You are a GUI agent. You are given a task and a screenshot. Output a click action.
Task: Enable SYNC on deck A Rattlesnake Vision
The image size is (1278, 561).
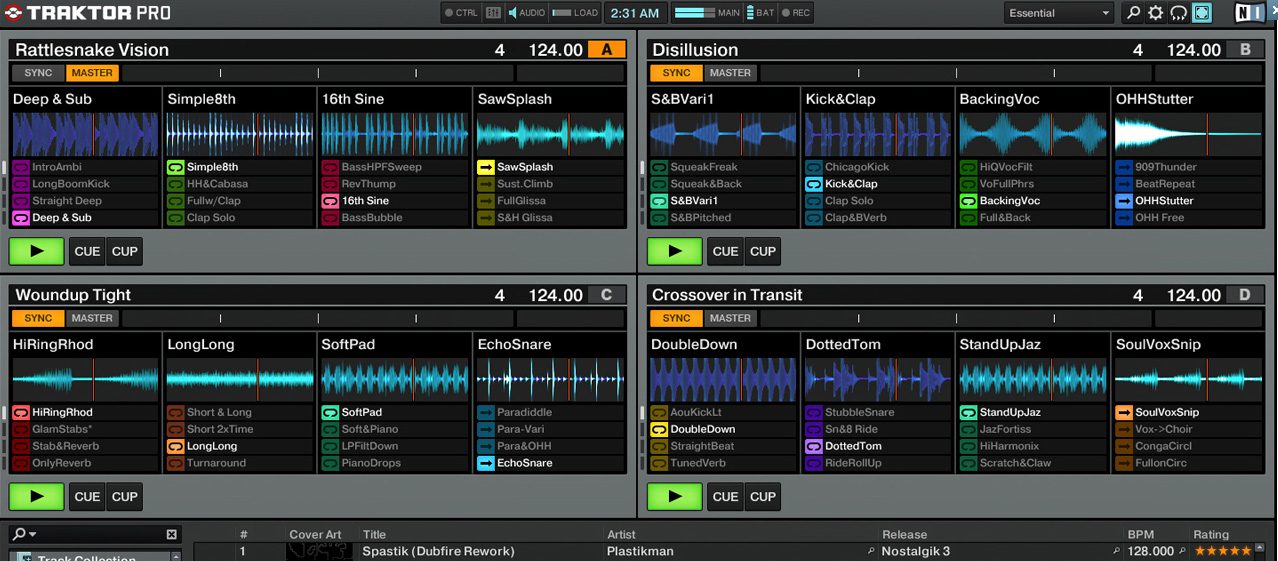[x=38, y=73]
